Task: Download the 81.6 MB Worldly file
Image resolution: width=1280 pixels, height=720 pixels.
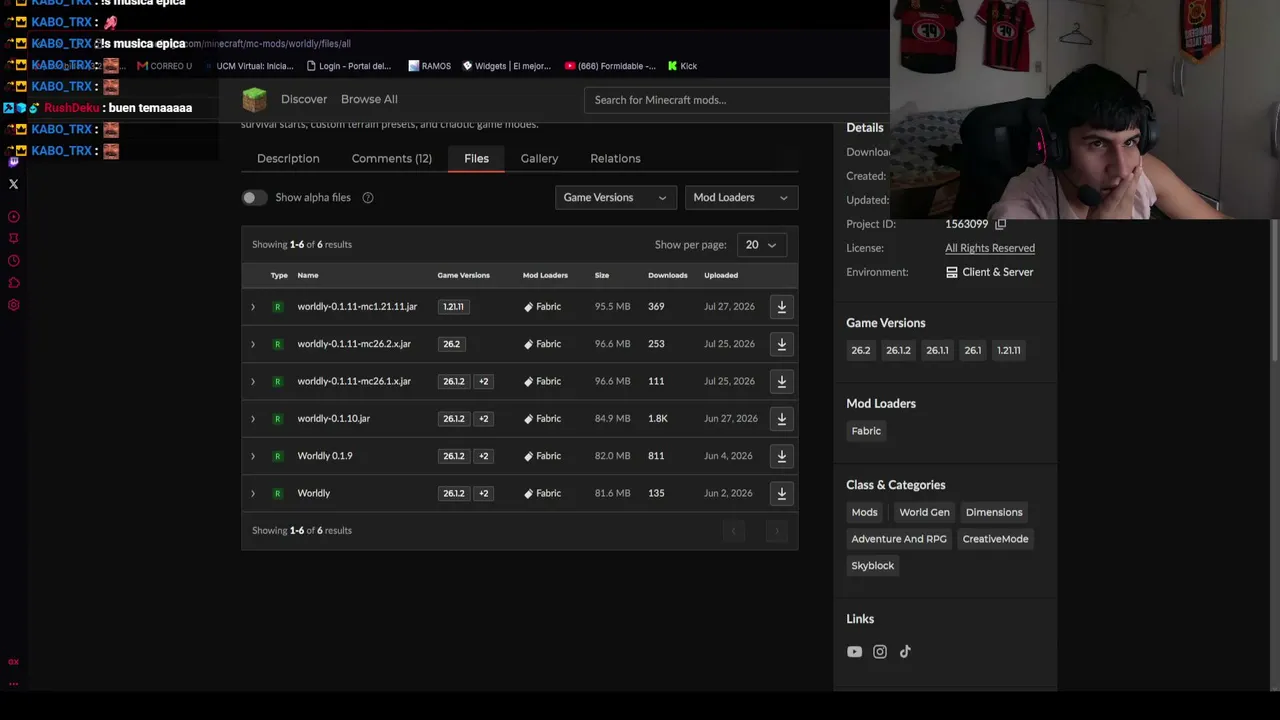Action: 782,493
